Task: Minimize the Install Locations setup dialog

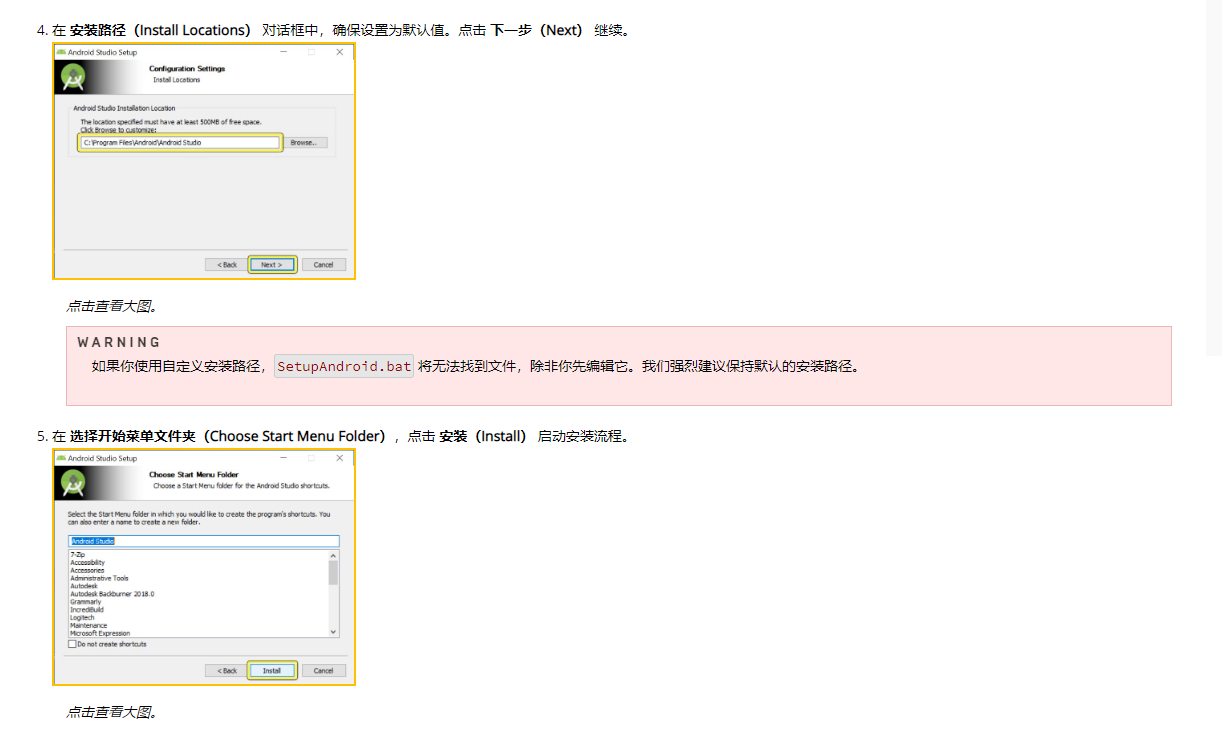Action: [x=284, y=52]
